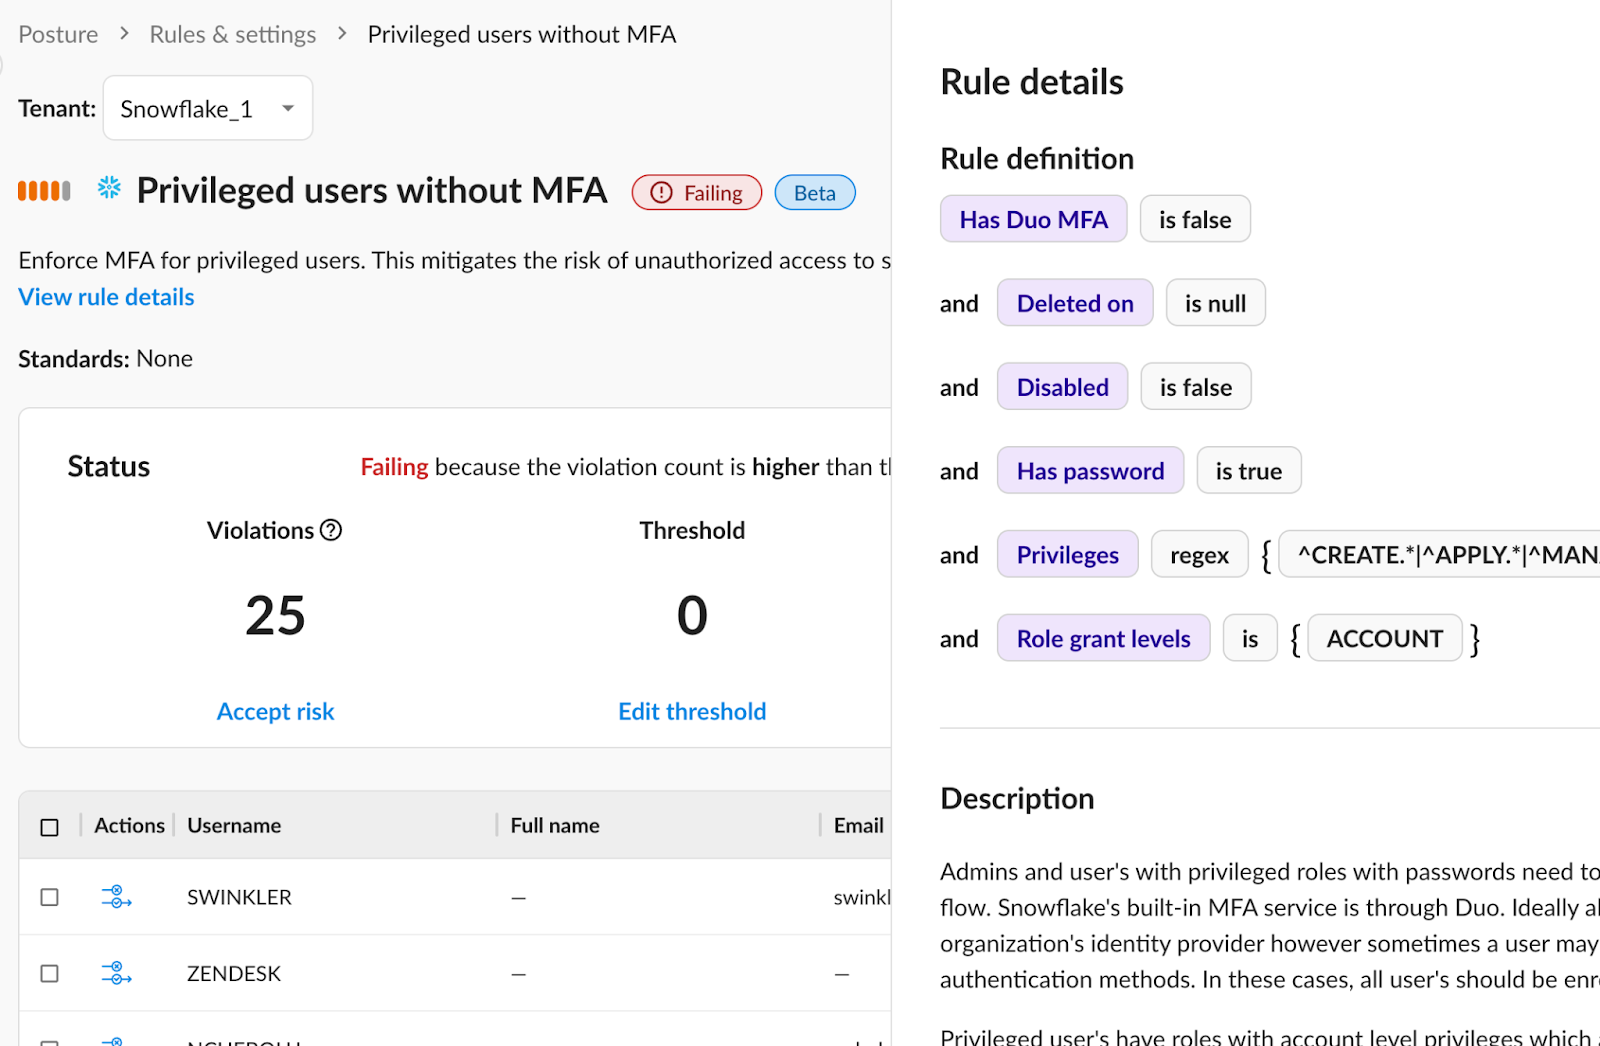
Task: Check the ZENDESK row checkbox
Action: pos(49,973)
